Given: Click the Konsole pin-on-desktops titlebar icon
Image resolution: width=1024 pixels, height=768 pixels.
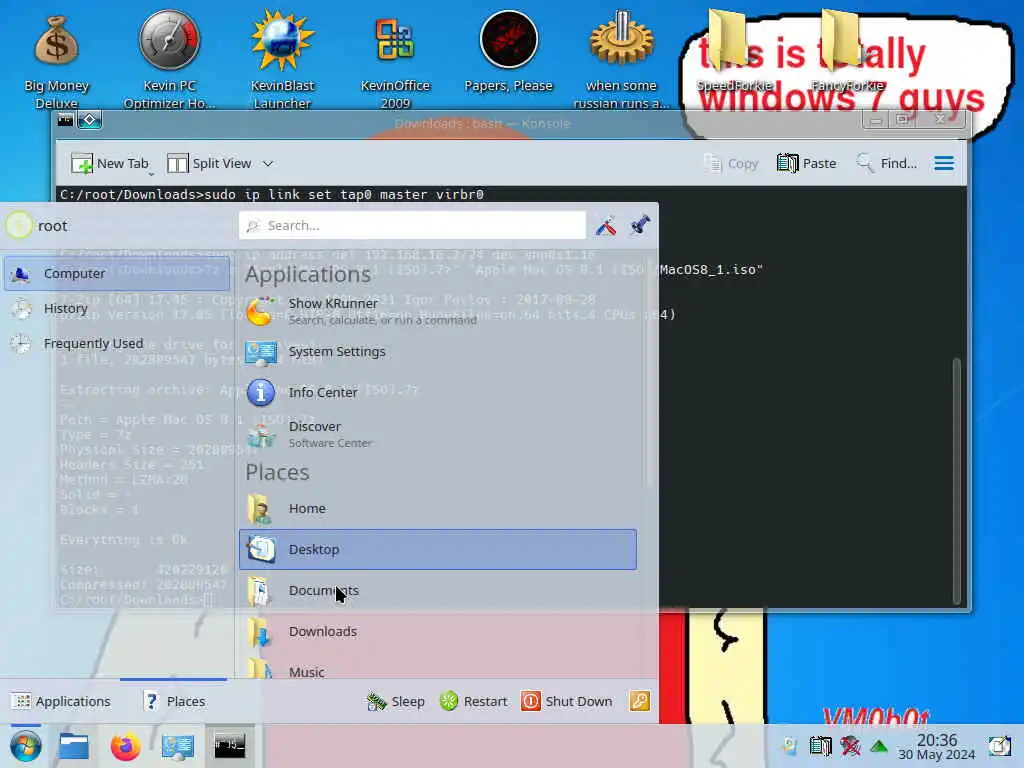Looking at the screenshot, I should (90, 120).
